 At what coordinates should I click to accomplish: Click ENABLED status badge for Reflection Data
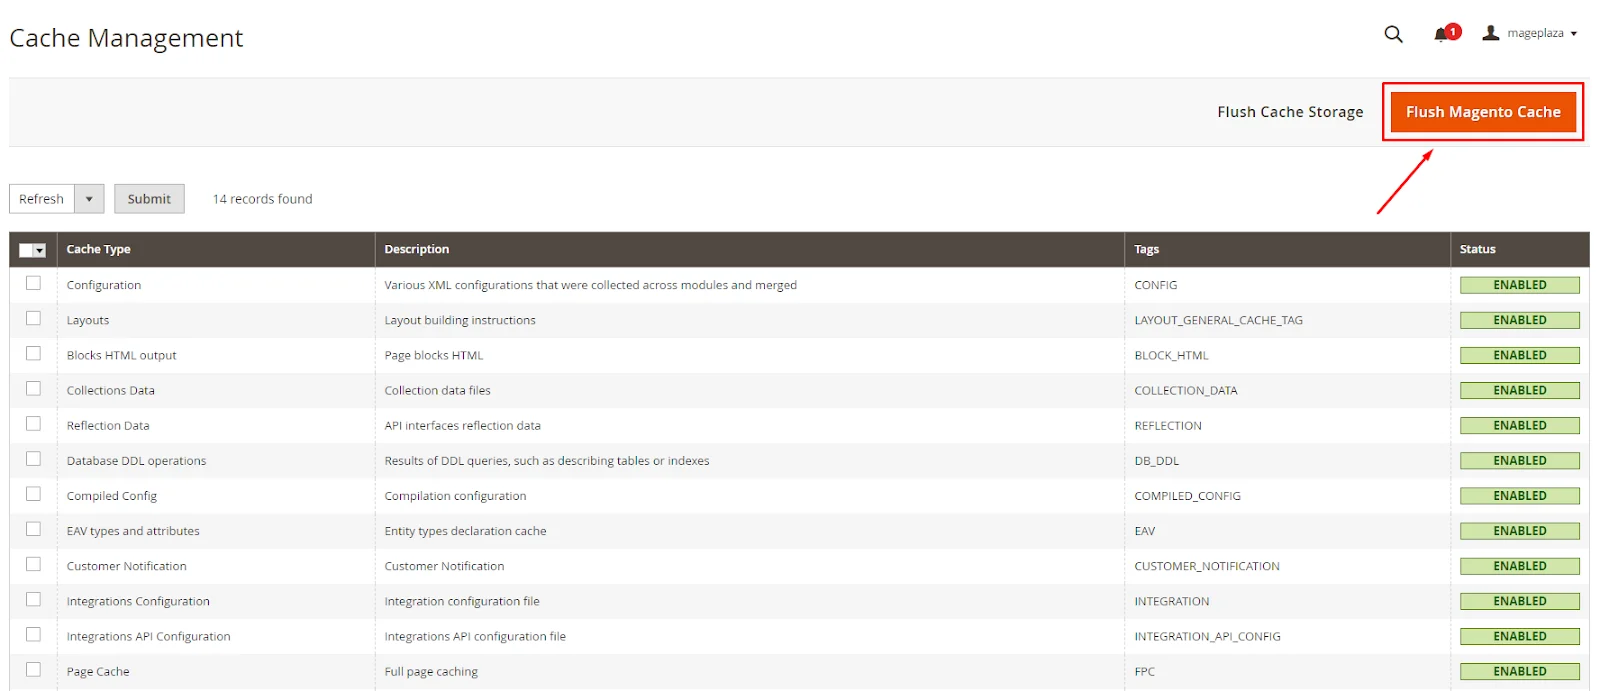coord(1519,425)
